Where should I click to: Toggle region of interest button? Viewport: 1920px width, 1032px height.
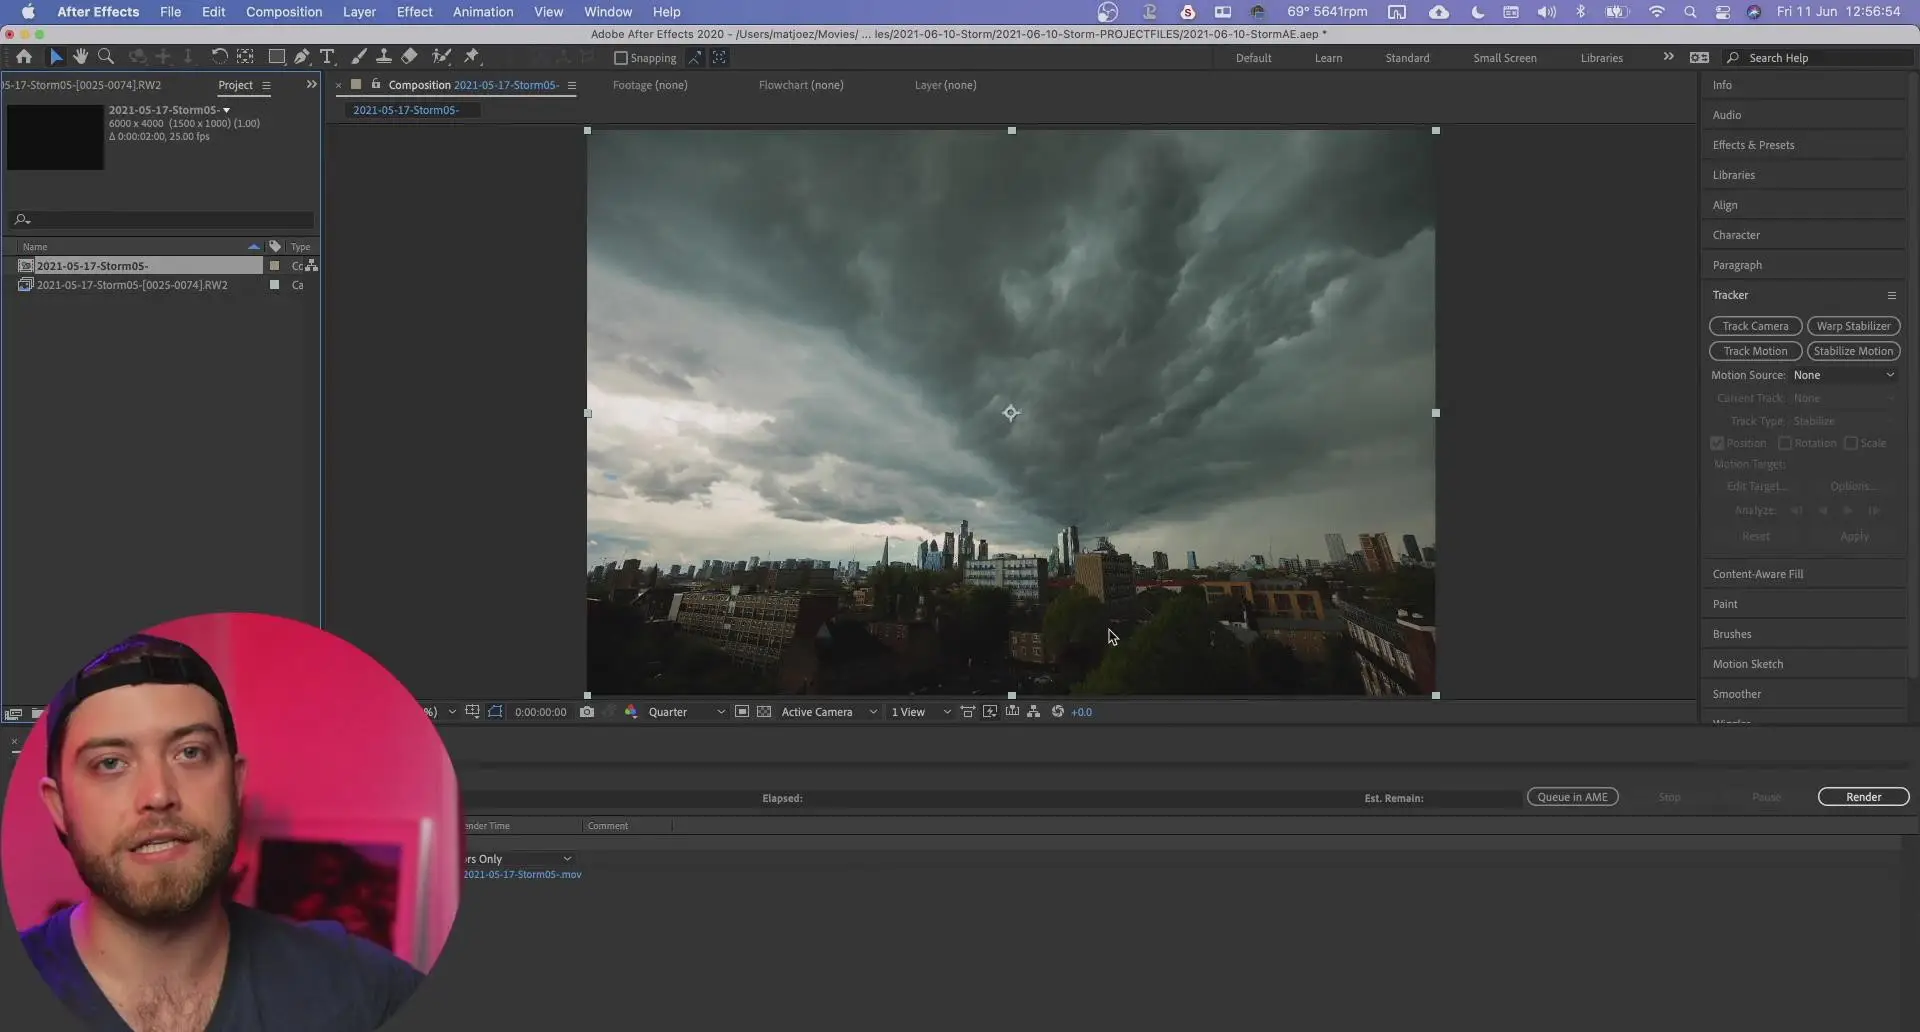pos(742,712)
